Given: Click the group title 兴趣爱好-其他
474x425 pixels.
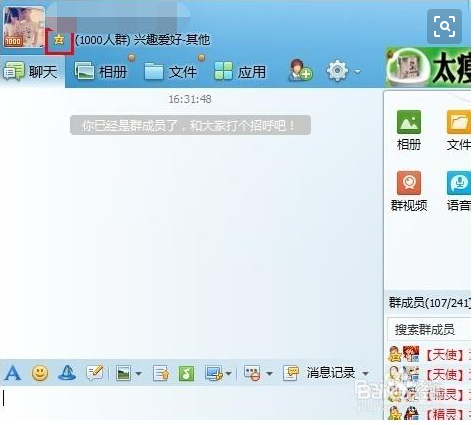Looking at the screenshot, I should tap(172, 40).
